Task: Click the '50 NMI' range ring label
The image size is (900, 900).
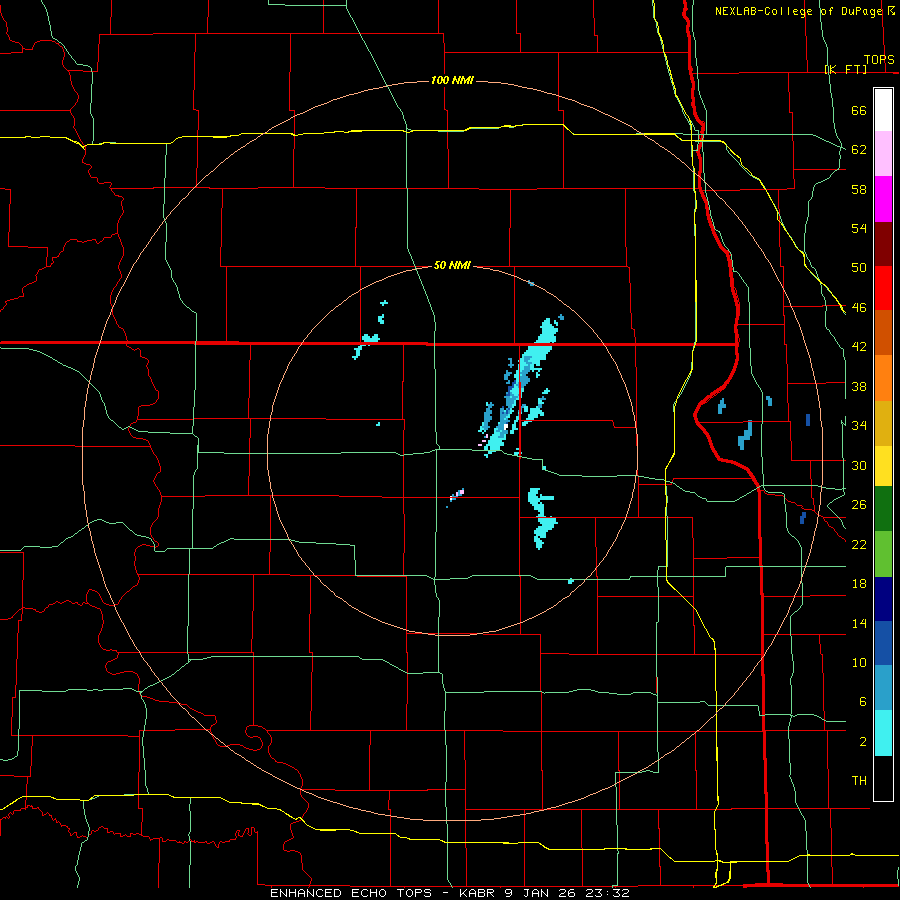Action: pyautogui.click(x=452, y=265)
